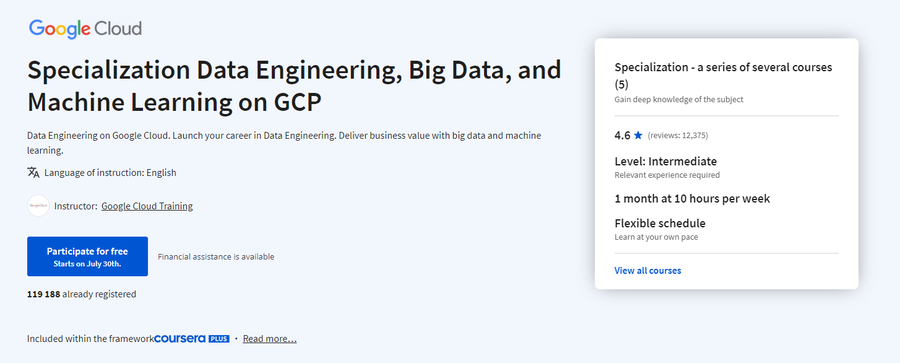
Task: Click the Financial assistance is available text
Action: click(x=216, y=257)
